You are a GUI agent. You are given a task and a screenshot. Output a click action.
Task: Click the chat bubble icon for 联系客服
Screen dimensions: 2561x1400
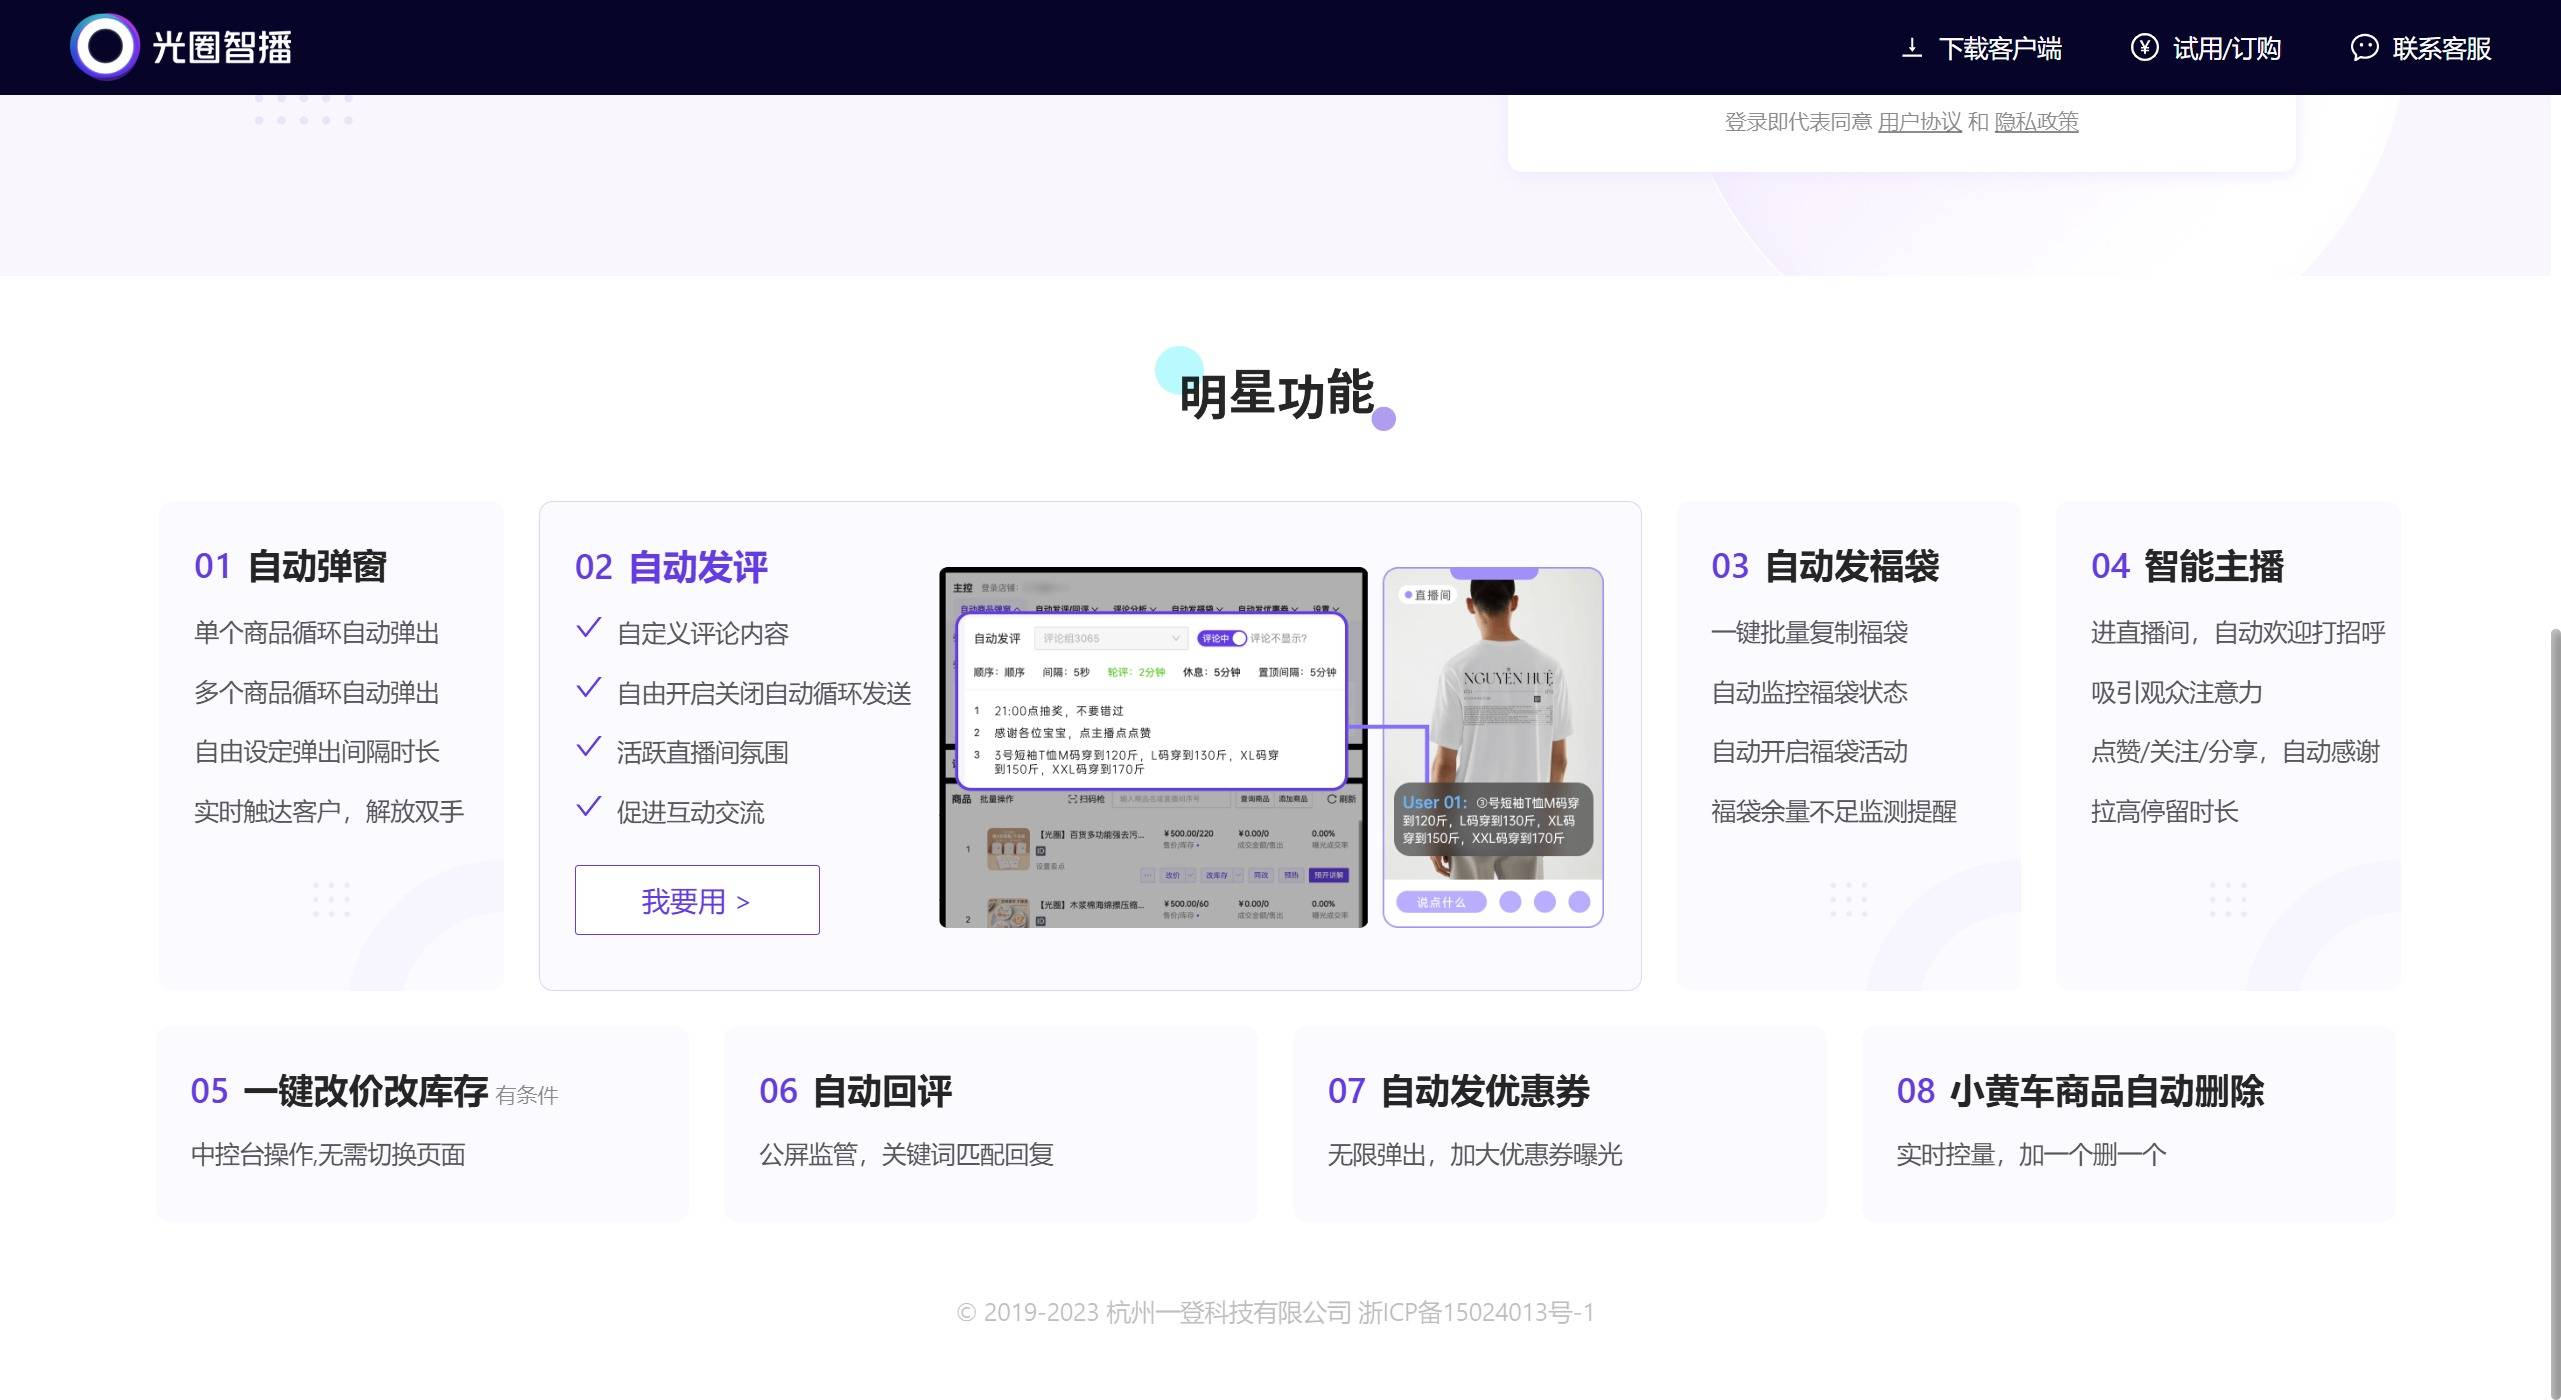coord(2363,47)
